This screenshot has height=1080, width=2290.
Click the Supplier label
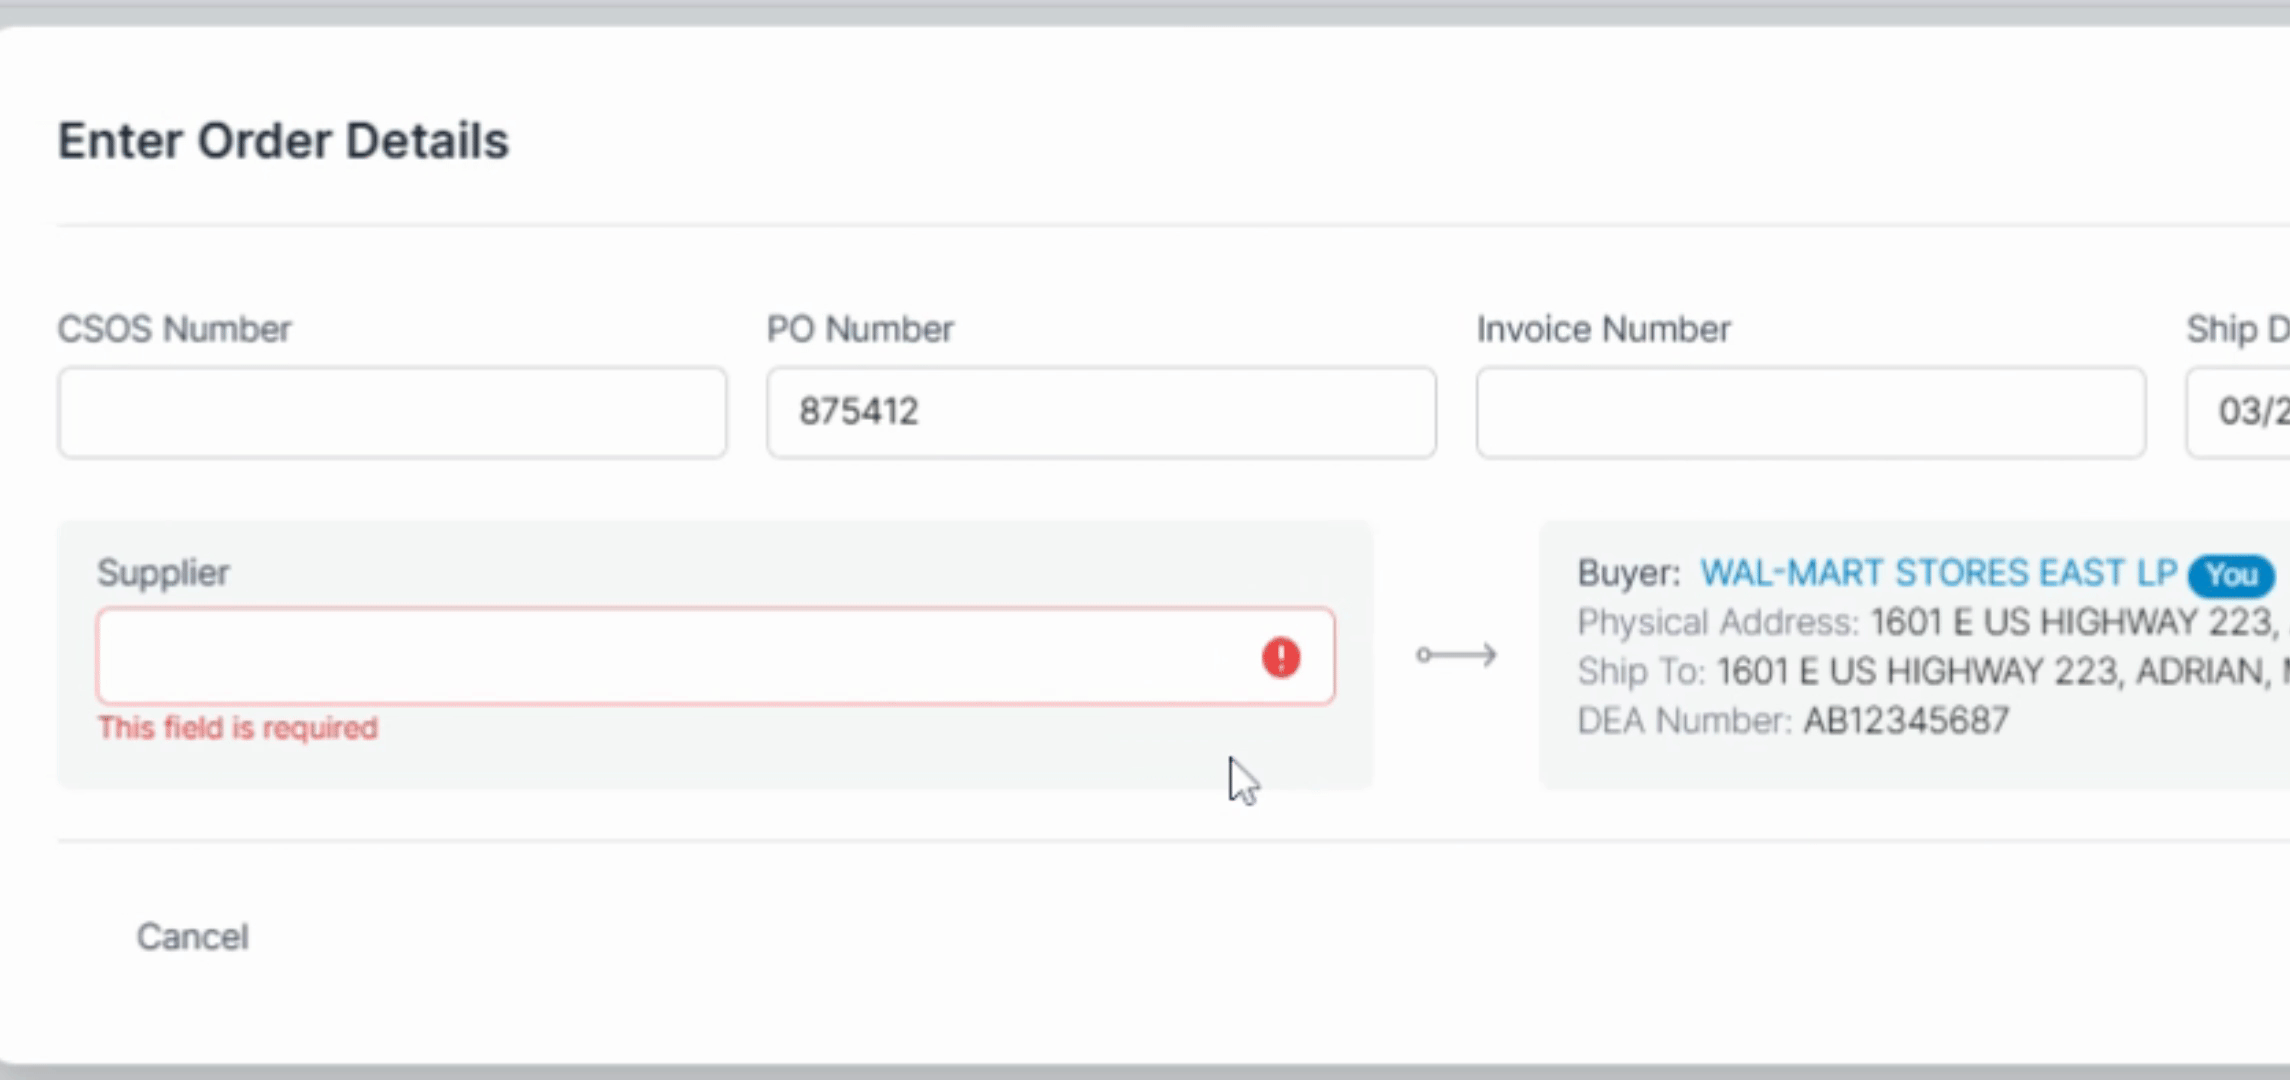click(x=163, y=573)
